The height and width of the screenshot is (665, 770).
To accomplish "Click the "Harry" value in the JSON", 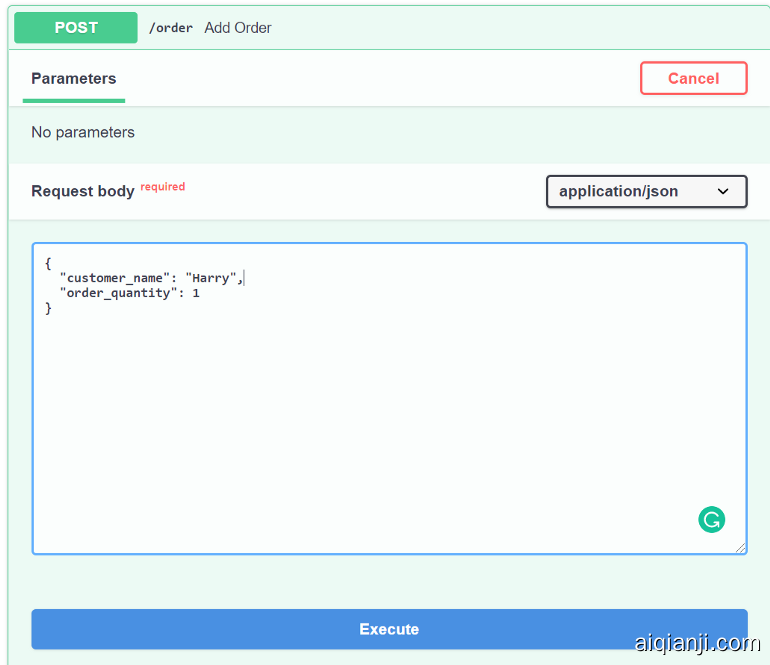I will [211, 278].
